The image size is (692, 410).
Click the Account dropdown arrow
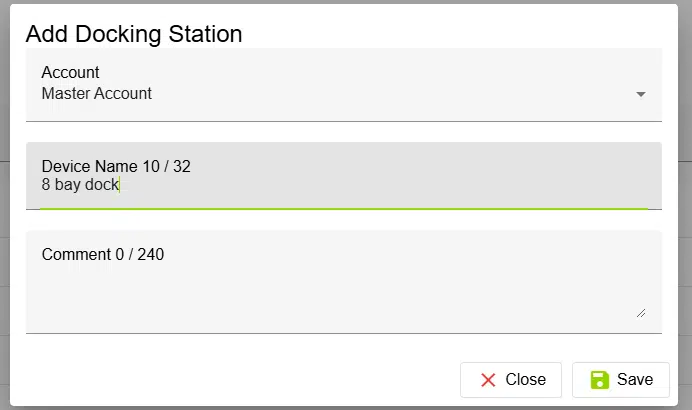click(641, 94)
